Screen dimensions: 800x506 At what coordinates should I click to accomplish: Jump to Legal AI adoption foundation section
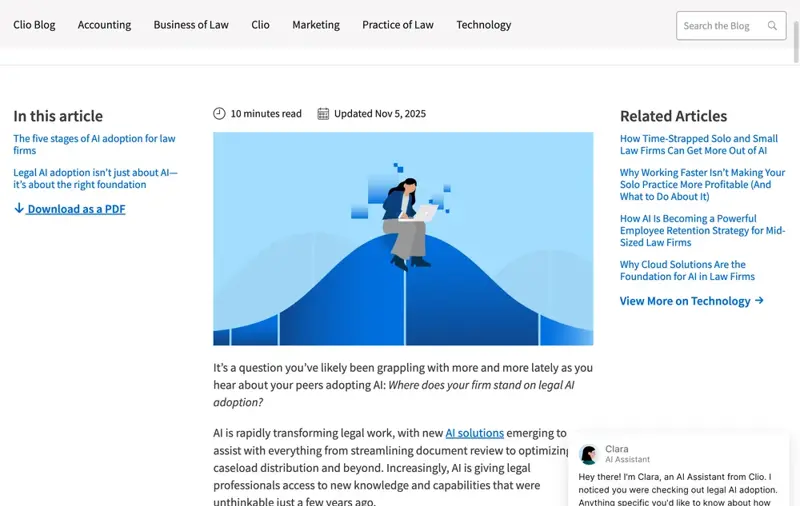[95, 179]
